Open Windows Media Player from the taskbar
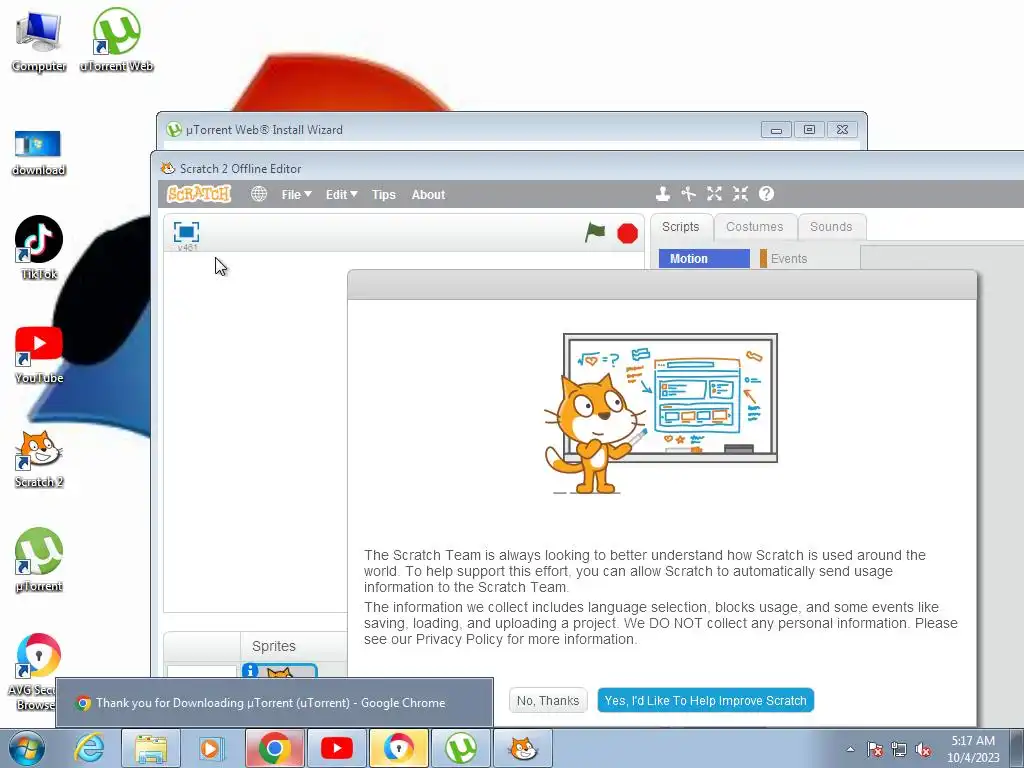This screenshot has width=1024, height=768. [211, 748]
